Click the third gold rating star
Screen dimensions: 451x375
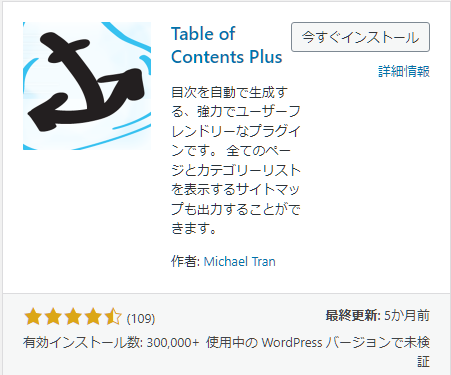73,317
